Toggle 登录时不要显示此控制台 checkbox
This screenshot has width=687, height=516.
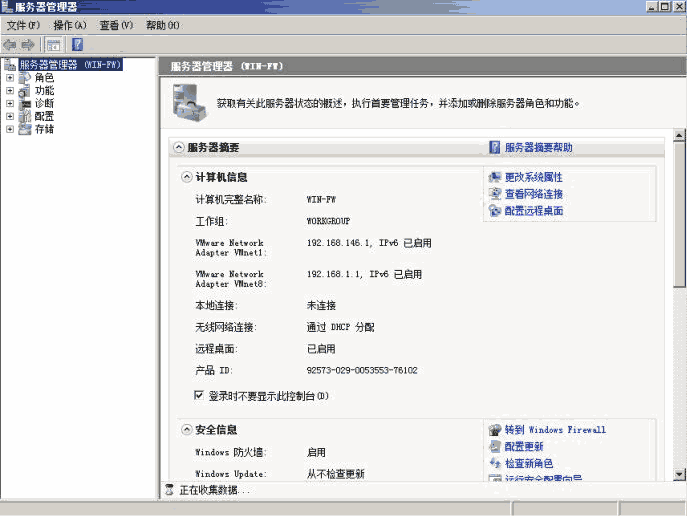click(198, 396)
